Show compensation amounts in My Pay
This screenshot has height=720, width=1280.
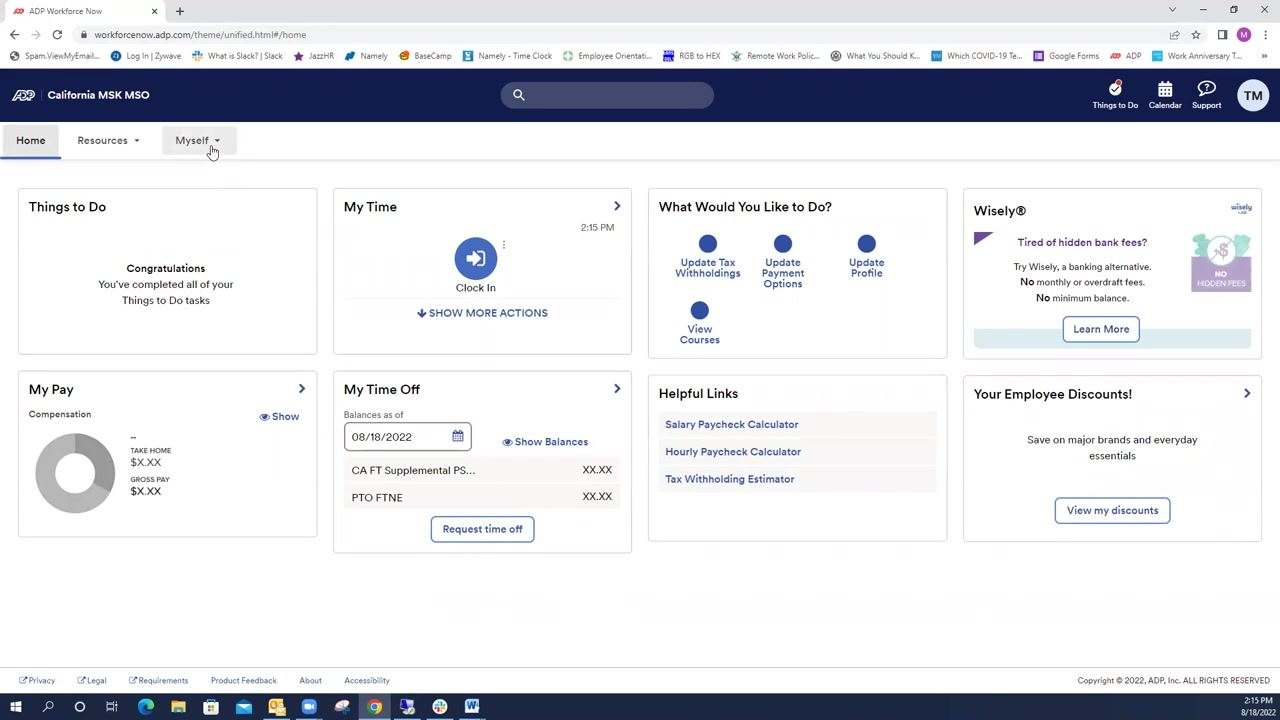tap(279, 417)
